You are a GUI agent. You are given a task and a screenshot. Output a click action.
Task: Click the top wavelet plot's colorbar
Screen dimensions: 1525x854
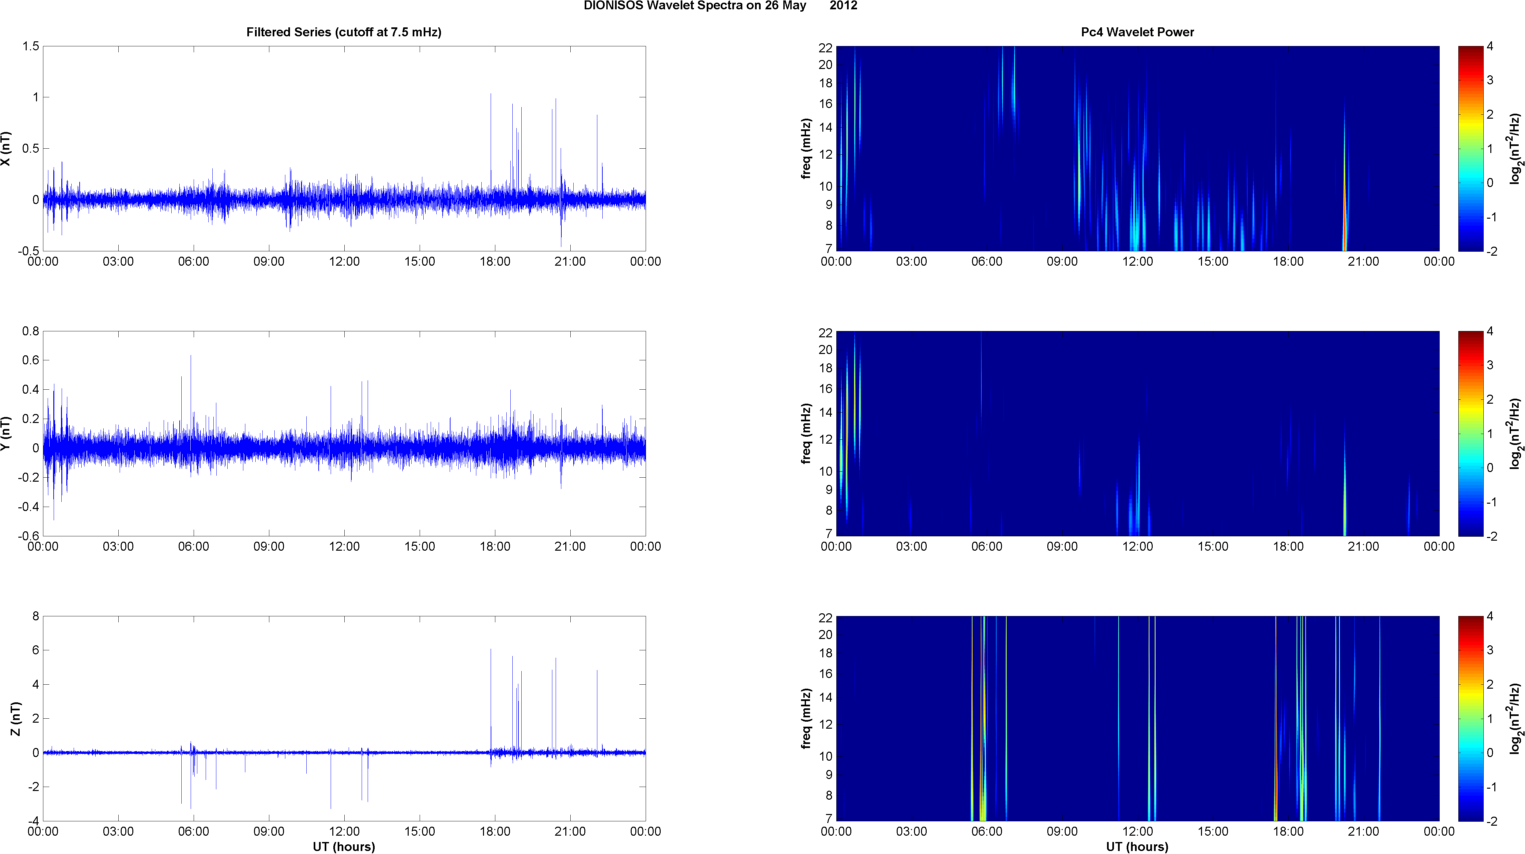pyautogui.click(x=1470, y=148)
